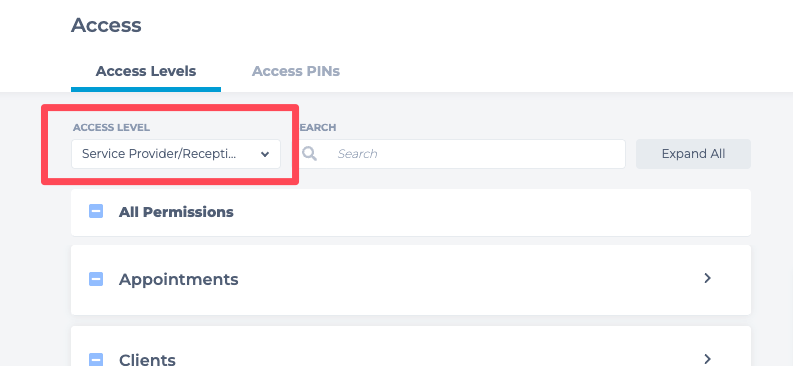Viewport: 793px width, 366px height.
Task: Toggle the Clients permissions checkbox
Action: point(96,359)
